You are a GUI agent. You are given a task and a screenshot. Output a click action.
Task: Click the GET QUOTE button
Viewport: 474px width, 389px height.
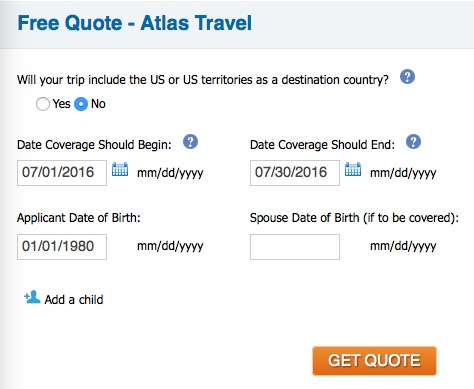click(x=374, y=361)
